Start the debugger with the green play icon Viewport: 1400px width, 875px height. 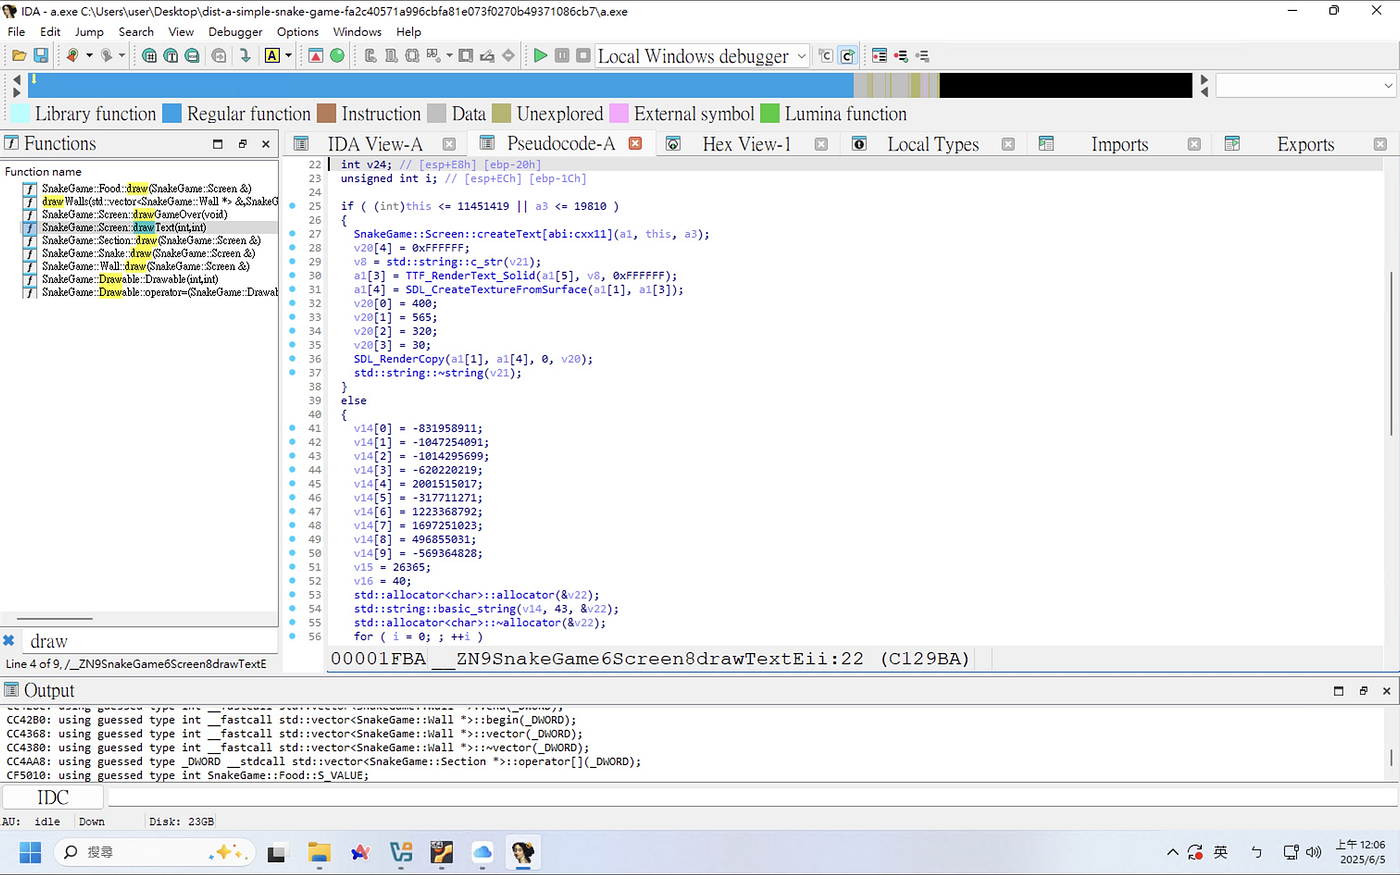(x=540, y=56)
